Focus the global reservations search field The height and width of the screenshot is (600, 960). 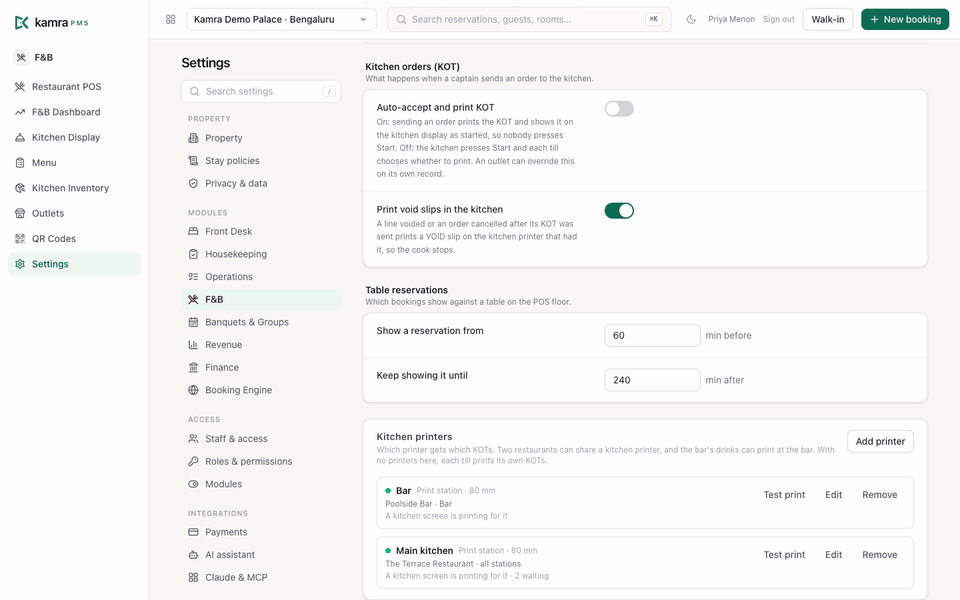click(x=529, y=20)
